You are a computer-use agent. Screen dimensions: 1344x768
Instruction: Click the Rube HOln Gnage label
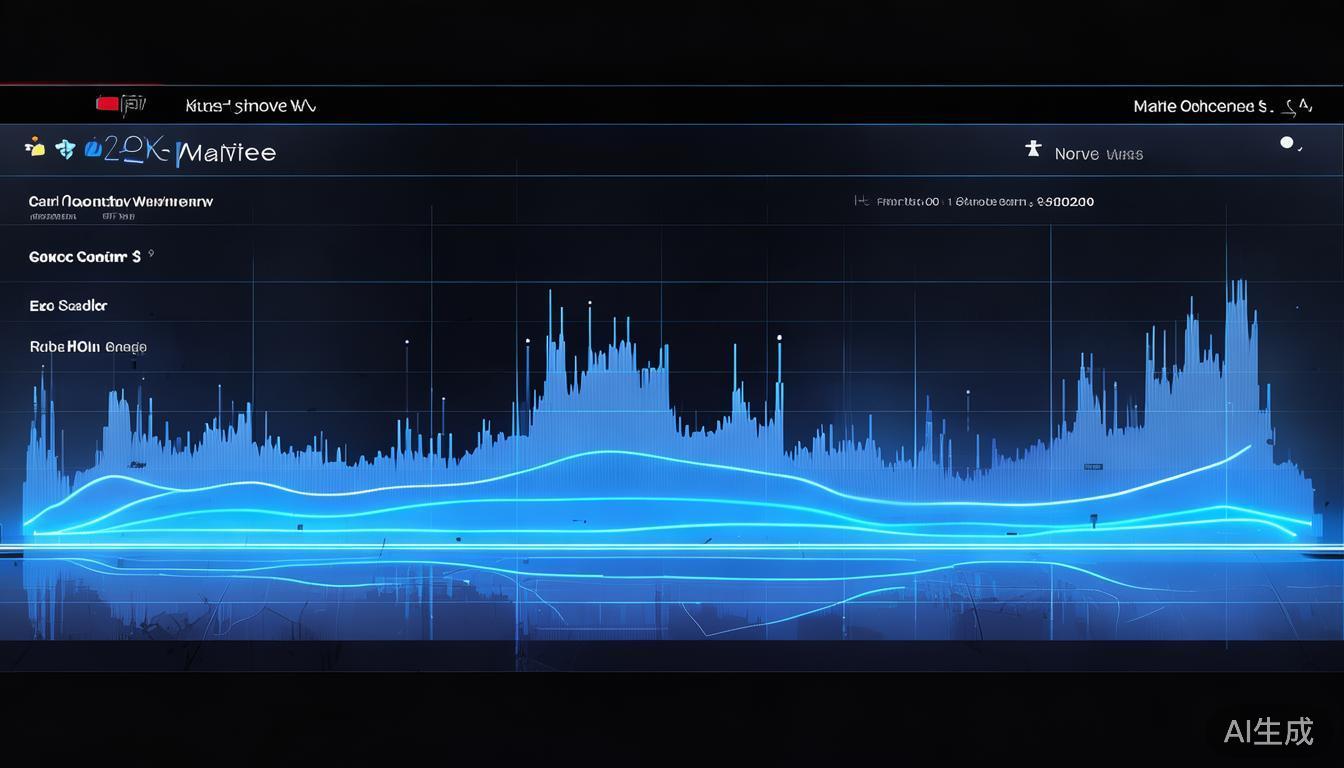[88, 347]
